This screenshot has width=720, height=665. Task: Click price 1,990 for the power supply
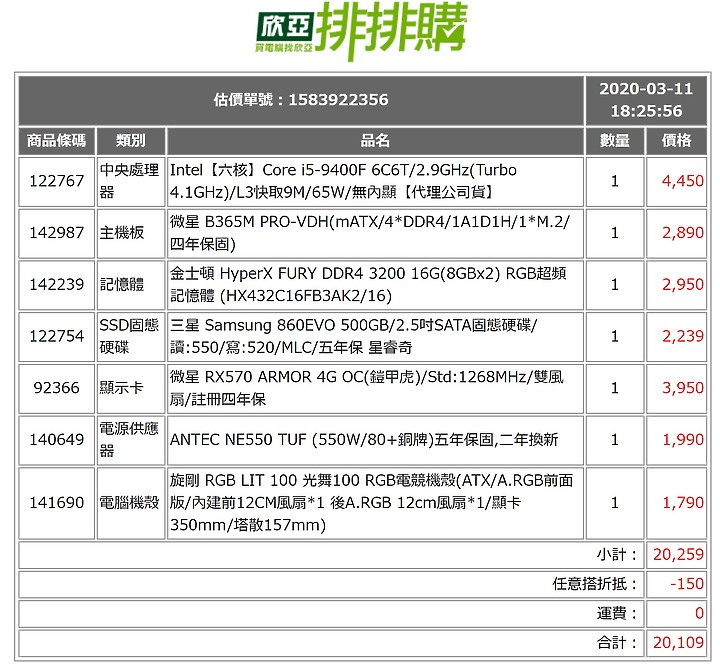682,440
